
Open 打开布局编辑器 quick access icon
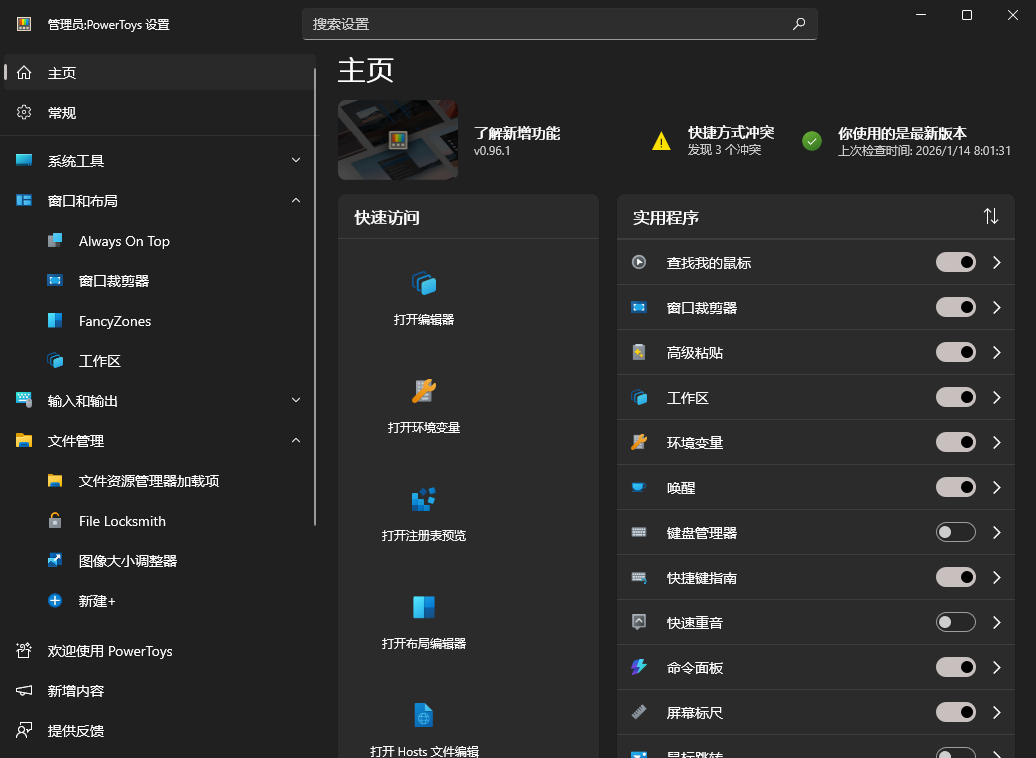pyautogui.click(x=424, y=607)
